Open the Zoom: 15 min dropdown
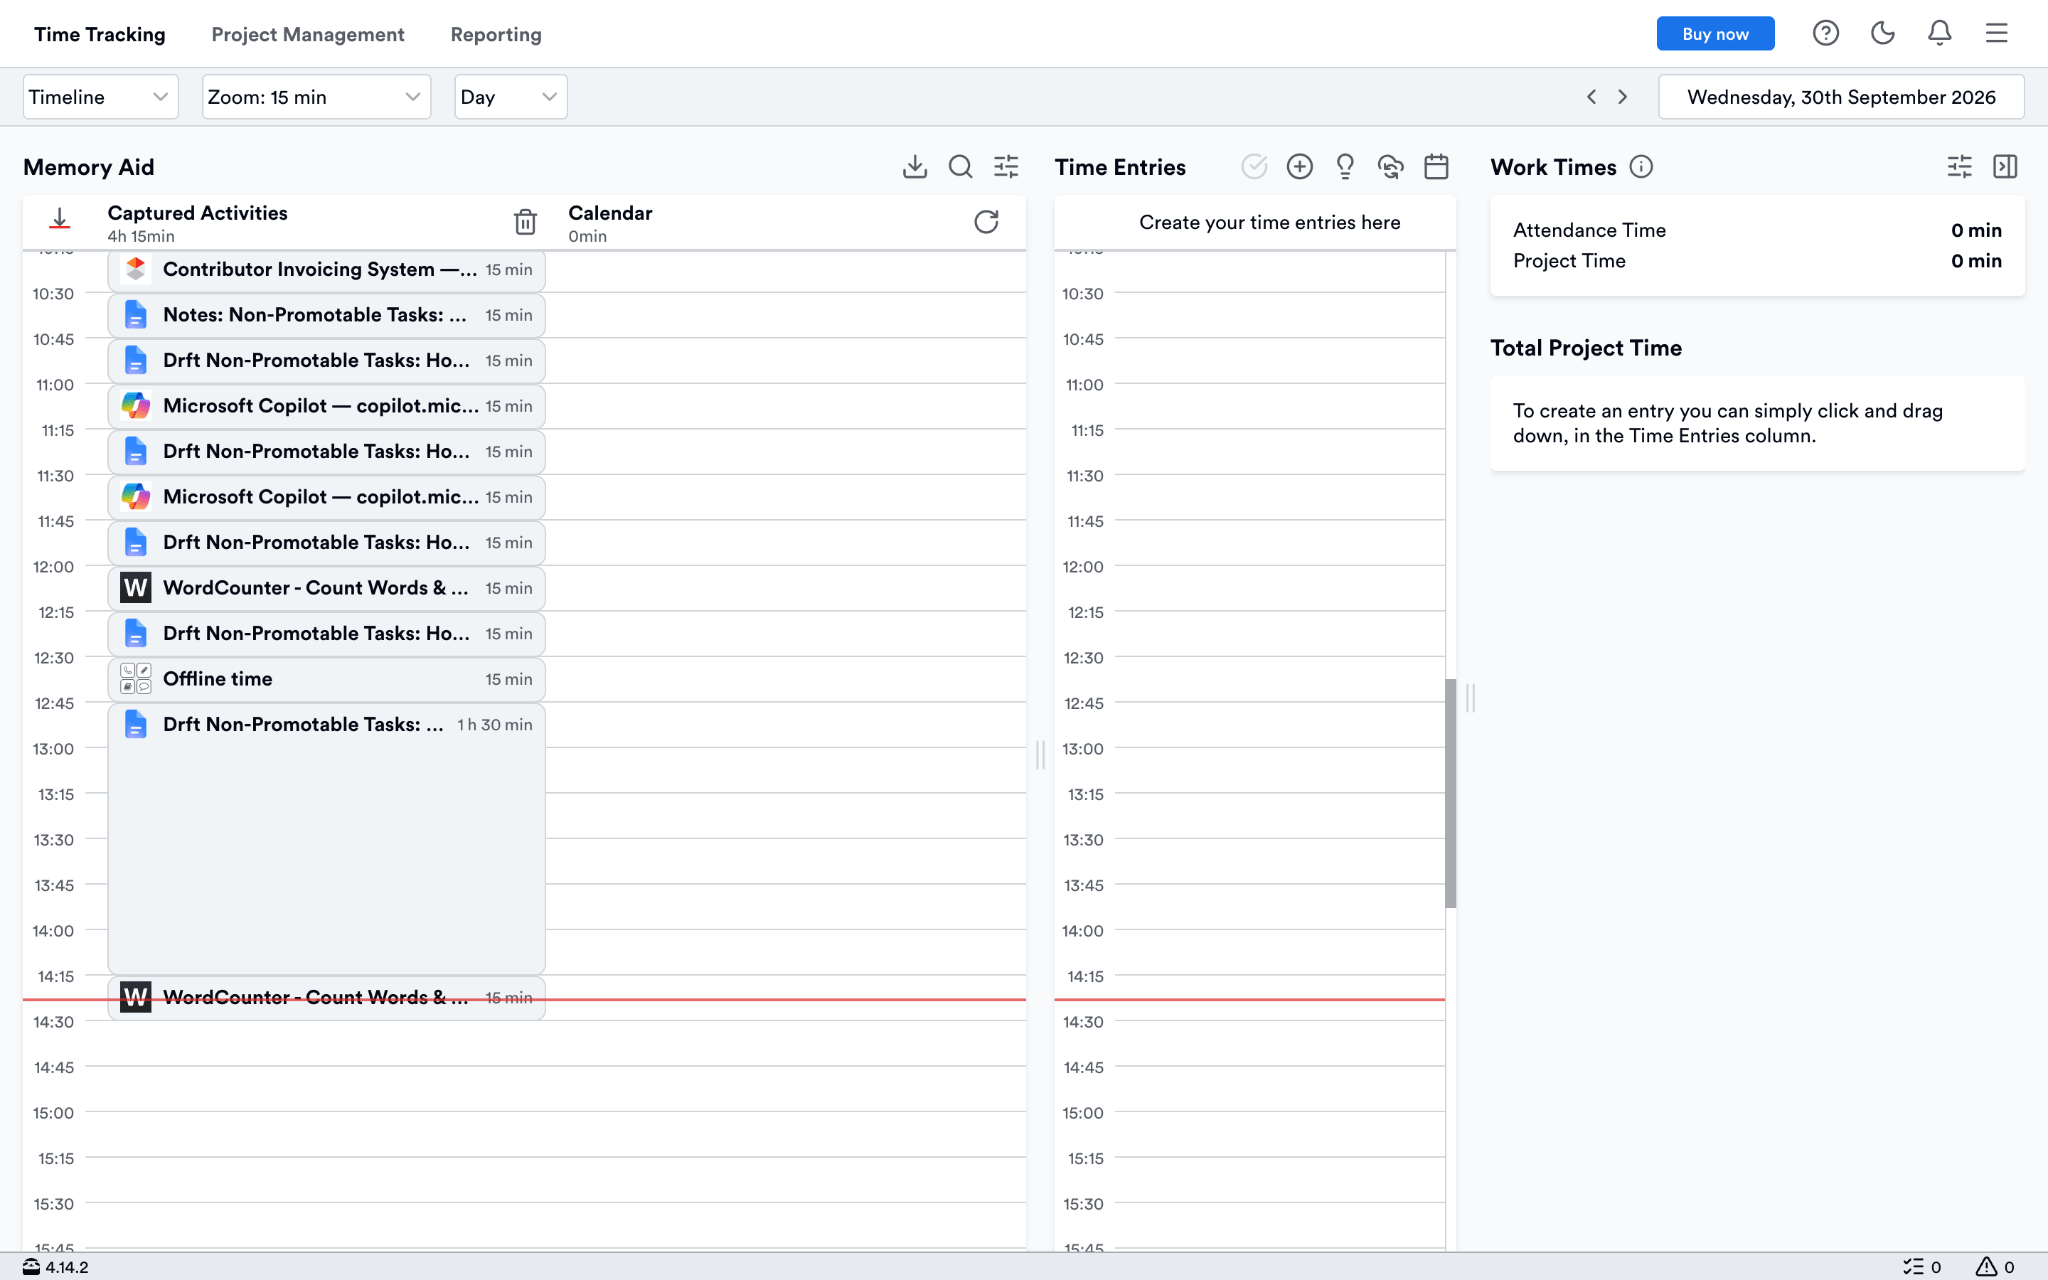 pyautogui.click(x=316, y=97)
